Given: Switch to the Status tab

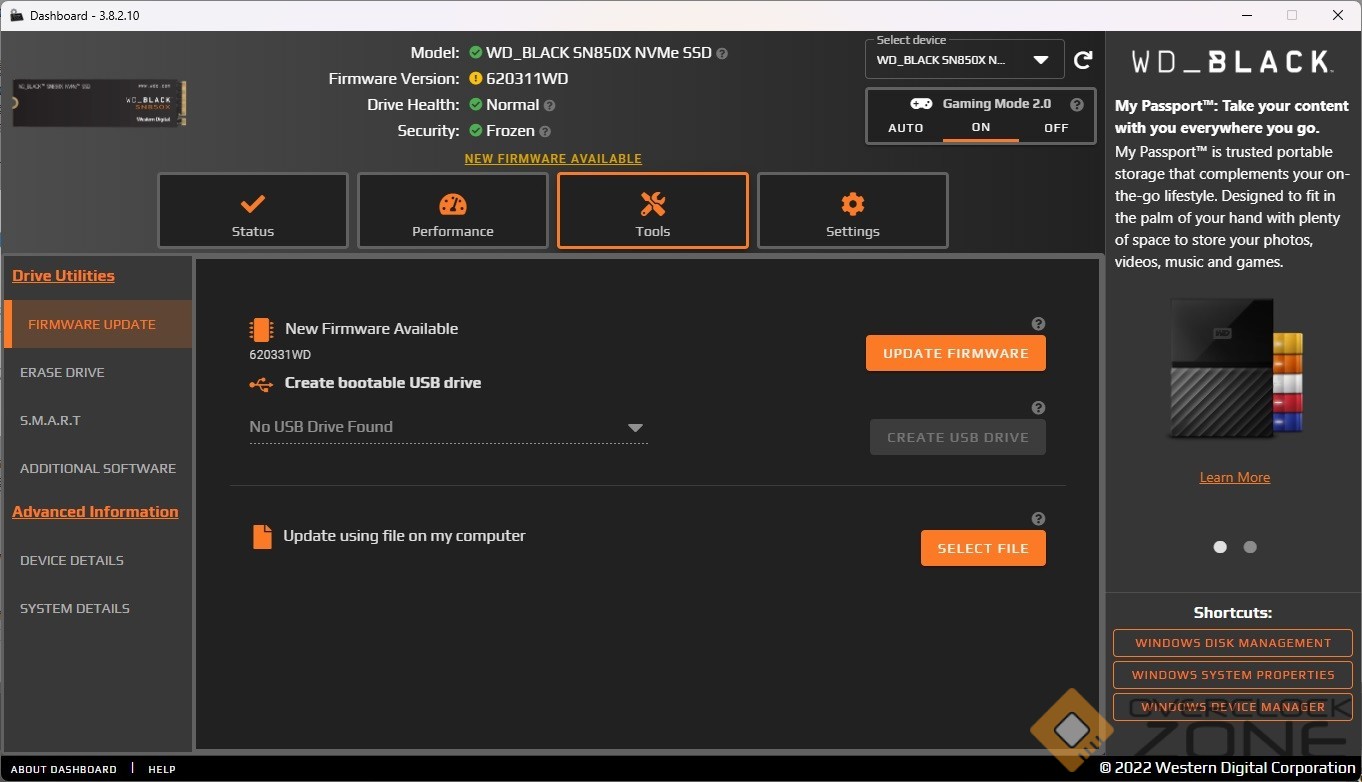Looking at the screenshot, I should pos(253,211).
